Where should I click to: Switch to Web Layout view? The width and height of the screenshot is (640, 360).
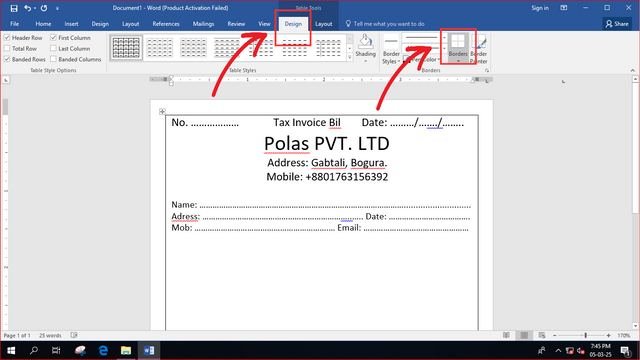[542, 336]
